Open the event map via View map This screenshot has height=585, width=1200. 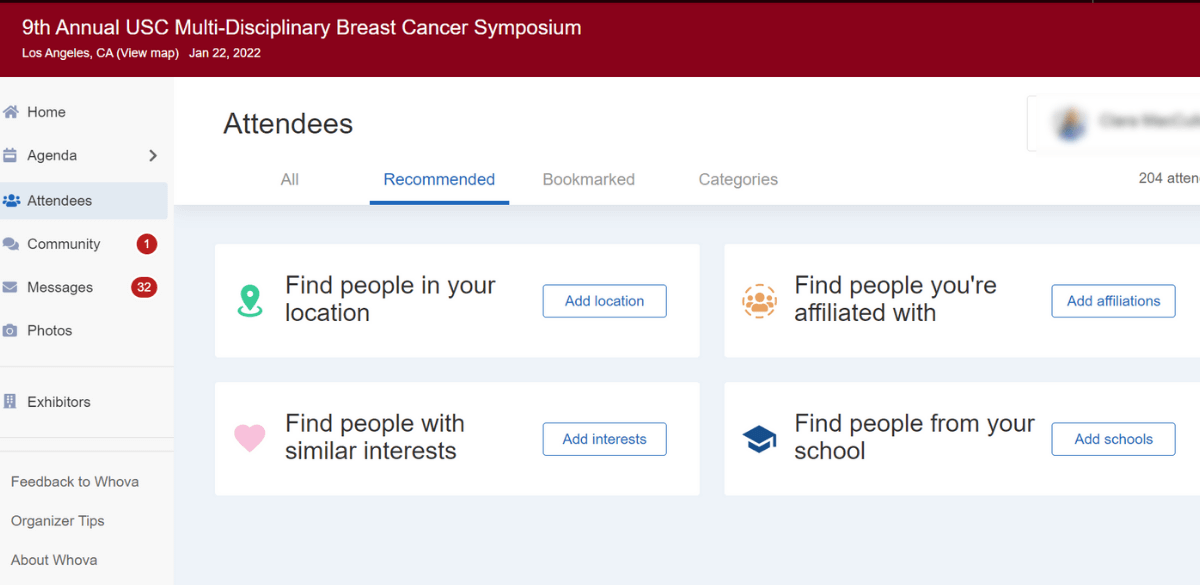[148, 53]
